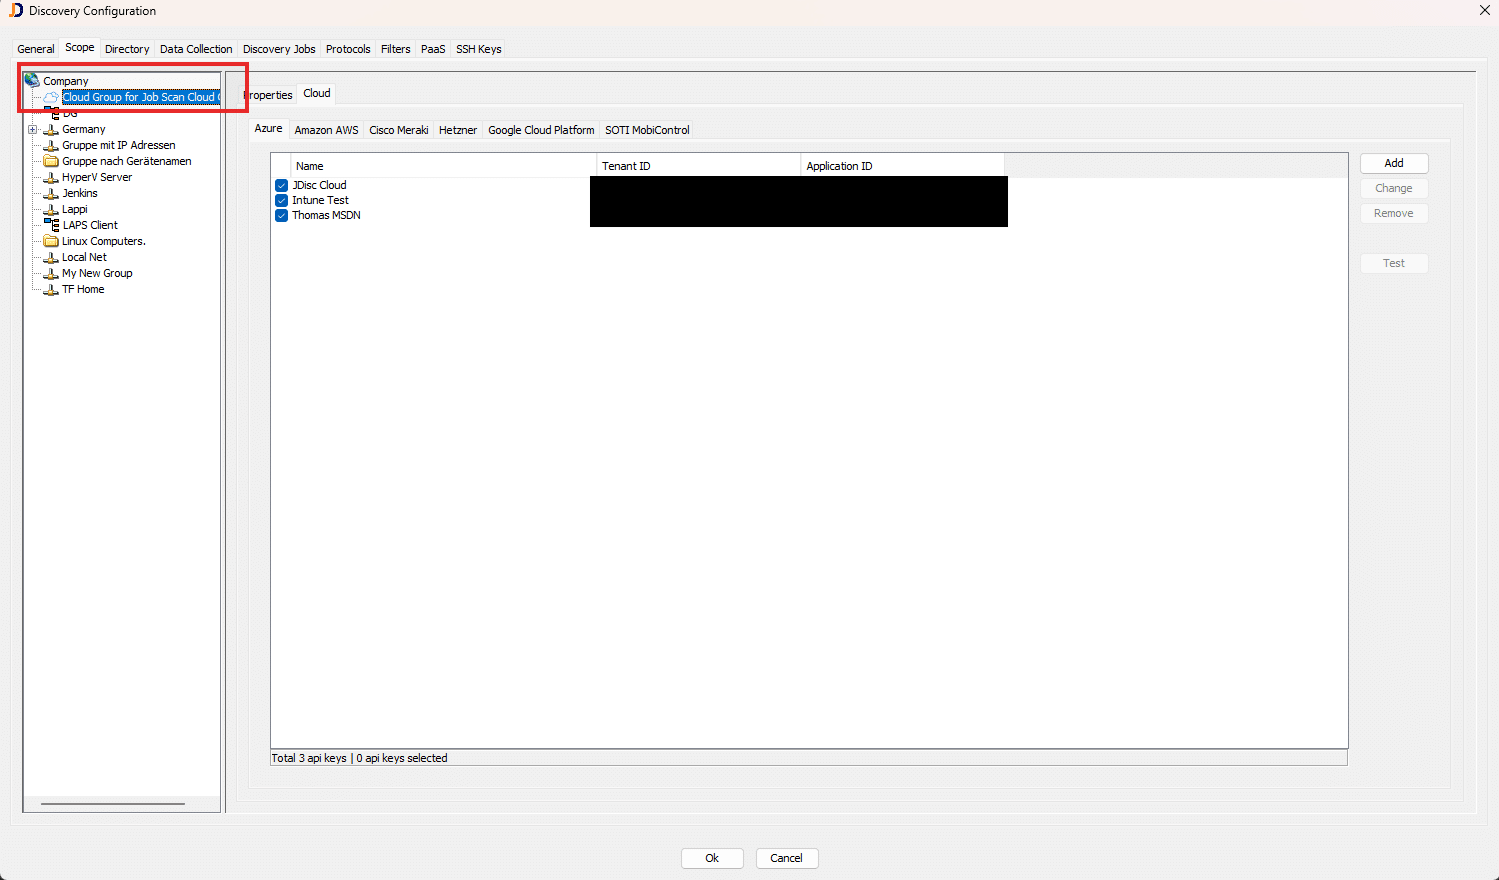Viewport: 1499px width, 880px height.
Task: Disable the Intune Test API key
Action: click(x=281, y=200)
